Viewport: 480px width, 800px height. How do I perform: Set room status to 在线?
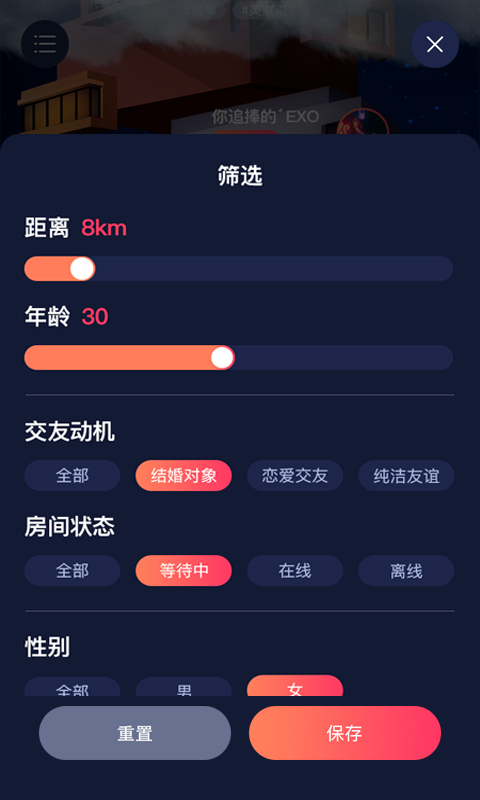[x=295, y=570]
